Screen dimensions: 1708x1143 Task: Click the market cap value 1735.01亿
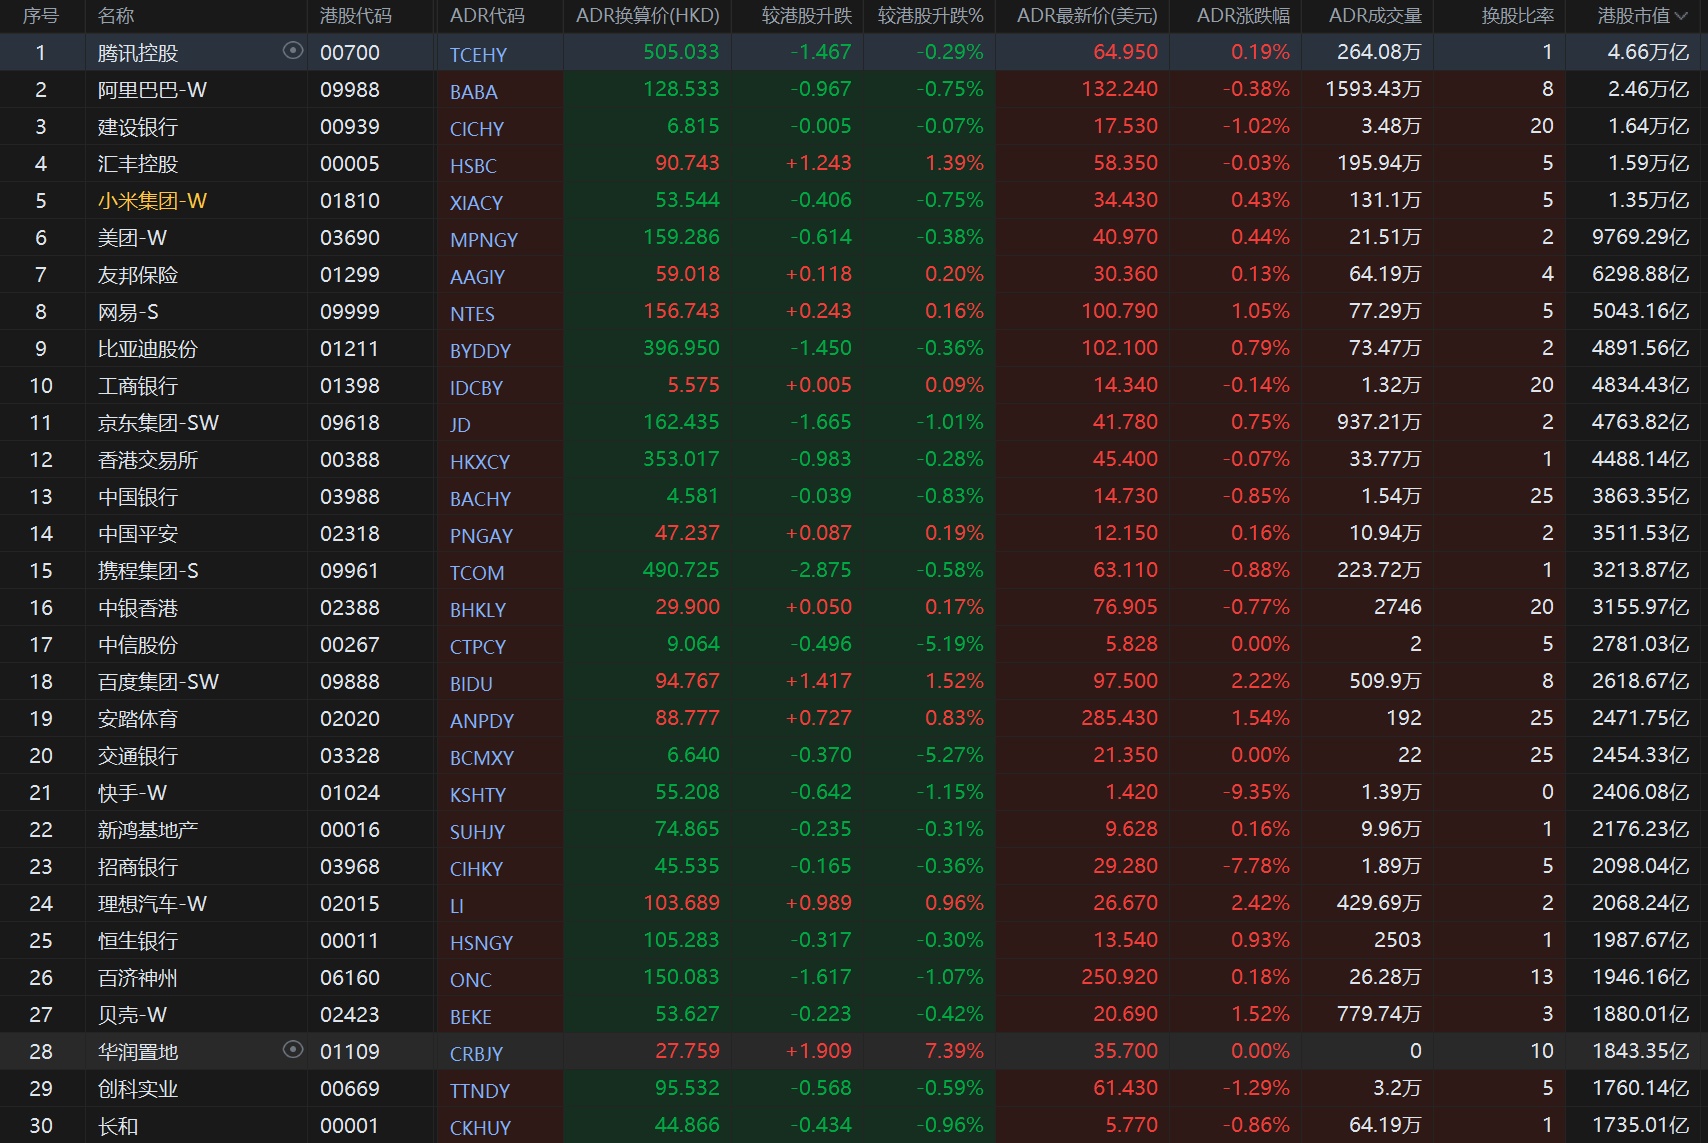pyautogui.click(x=1641, y=1125)
